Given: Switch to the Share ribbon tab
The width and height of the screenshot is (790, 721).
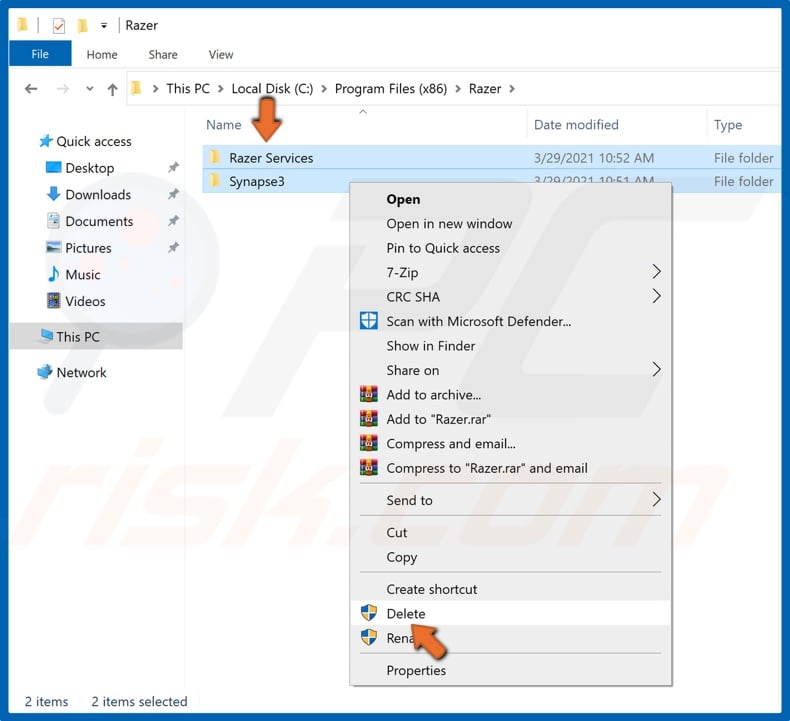Looking at the screenshot, I should click(163, 54).
